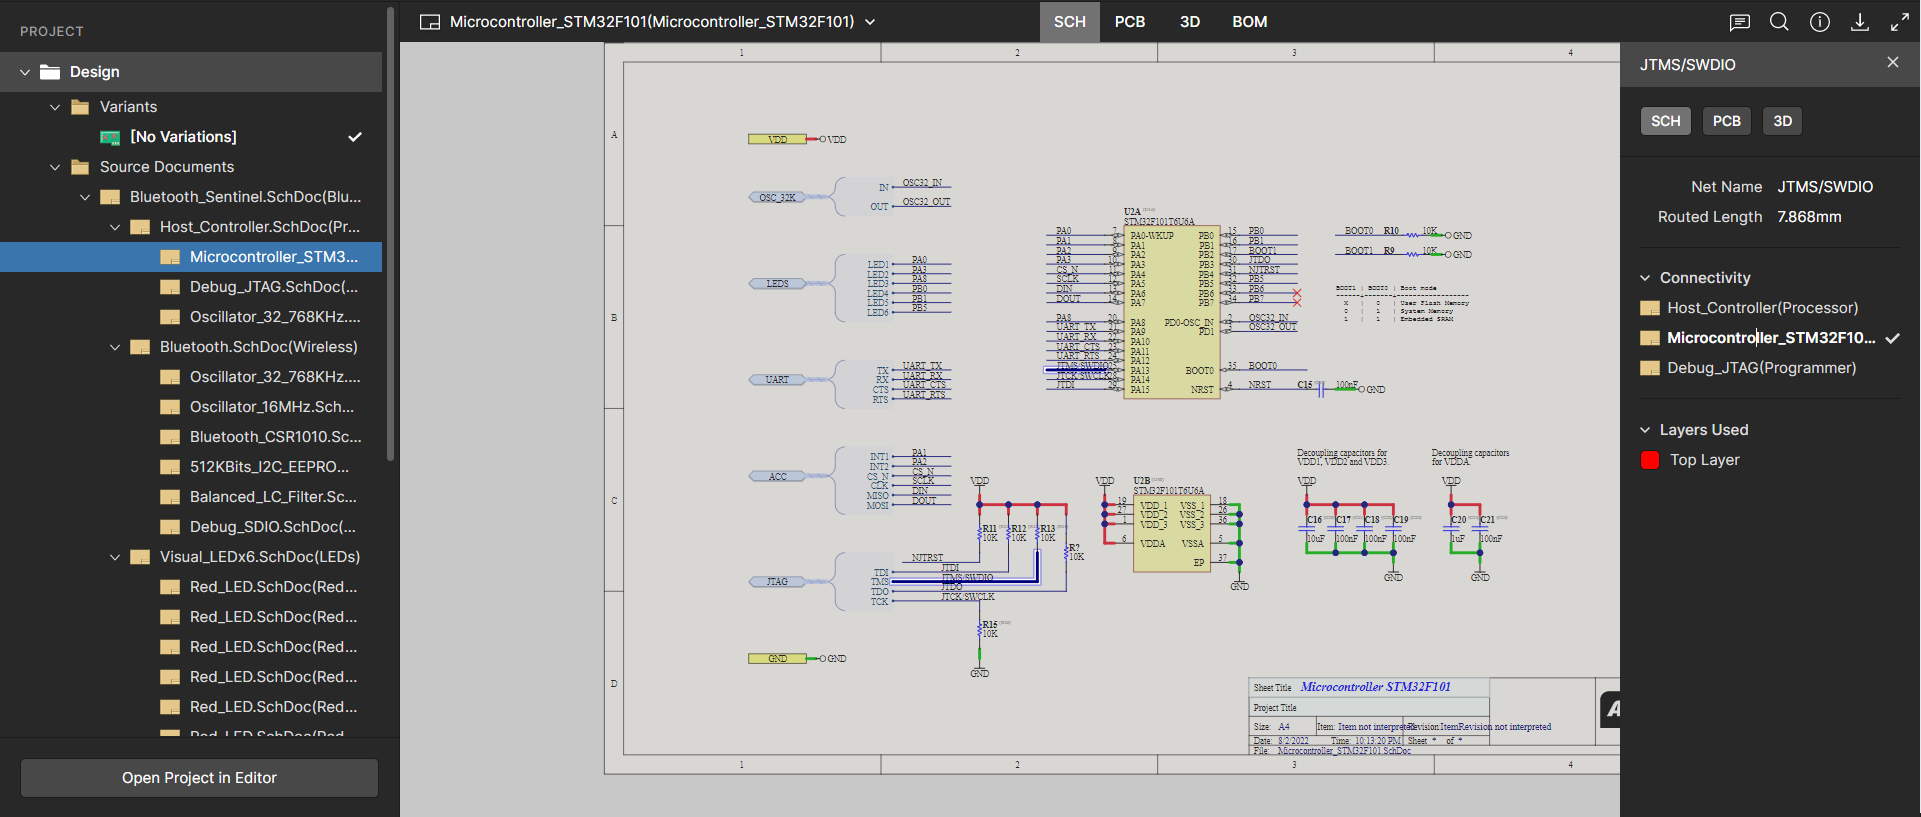The width and height of the screenshot is (1921, 817).
Task: Toggle fullscreen with the expand arrows icon
Action: click(x=1900, y=22)
